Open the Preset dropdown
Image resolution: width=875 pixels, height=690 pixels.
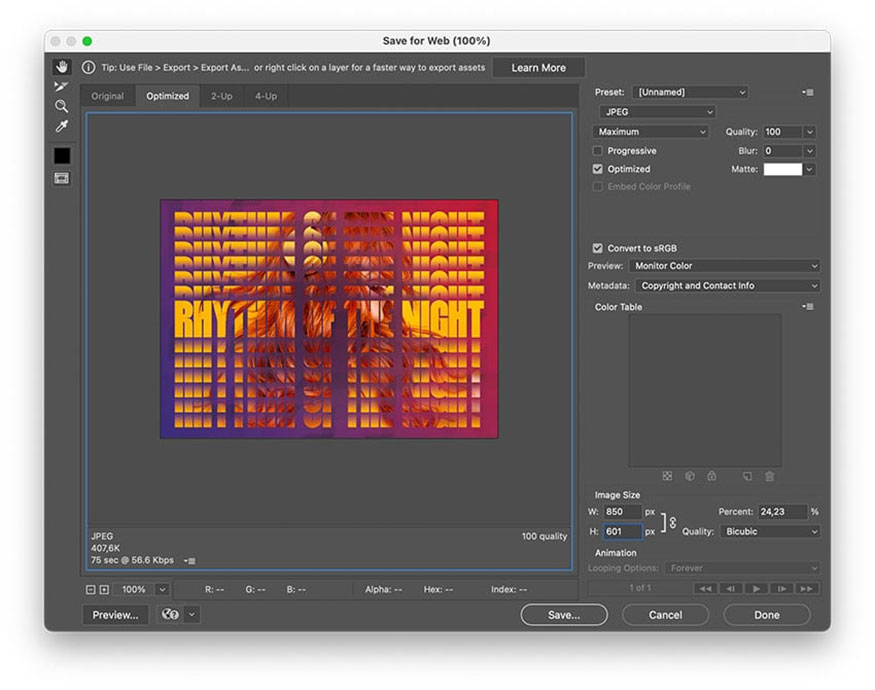pos(690,92)
